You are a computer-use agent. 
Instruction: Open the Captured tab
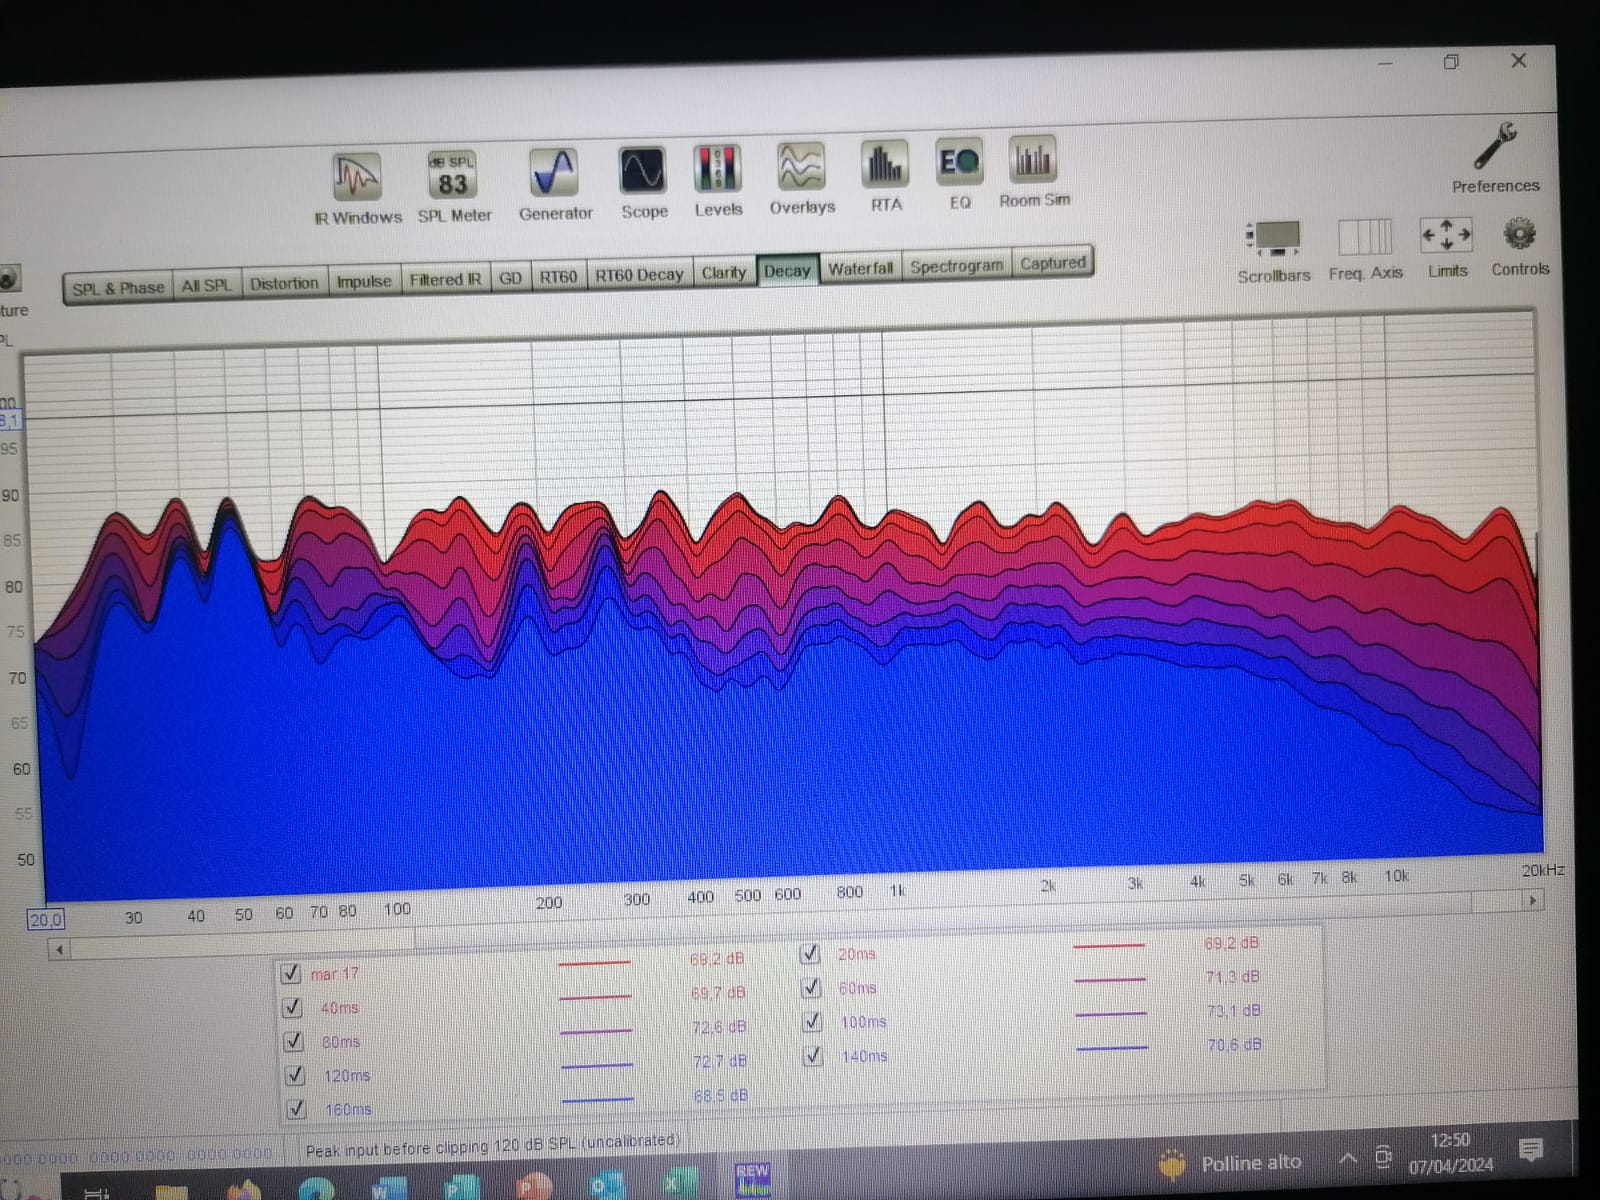tap(1052, 262)
